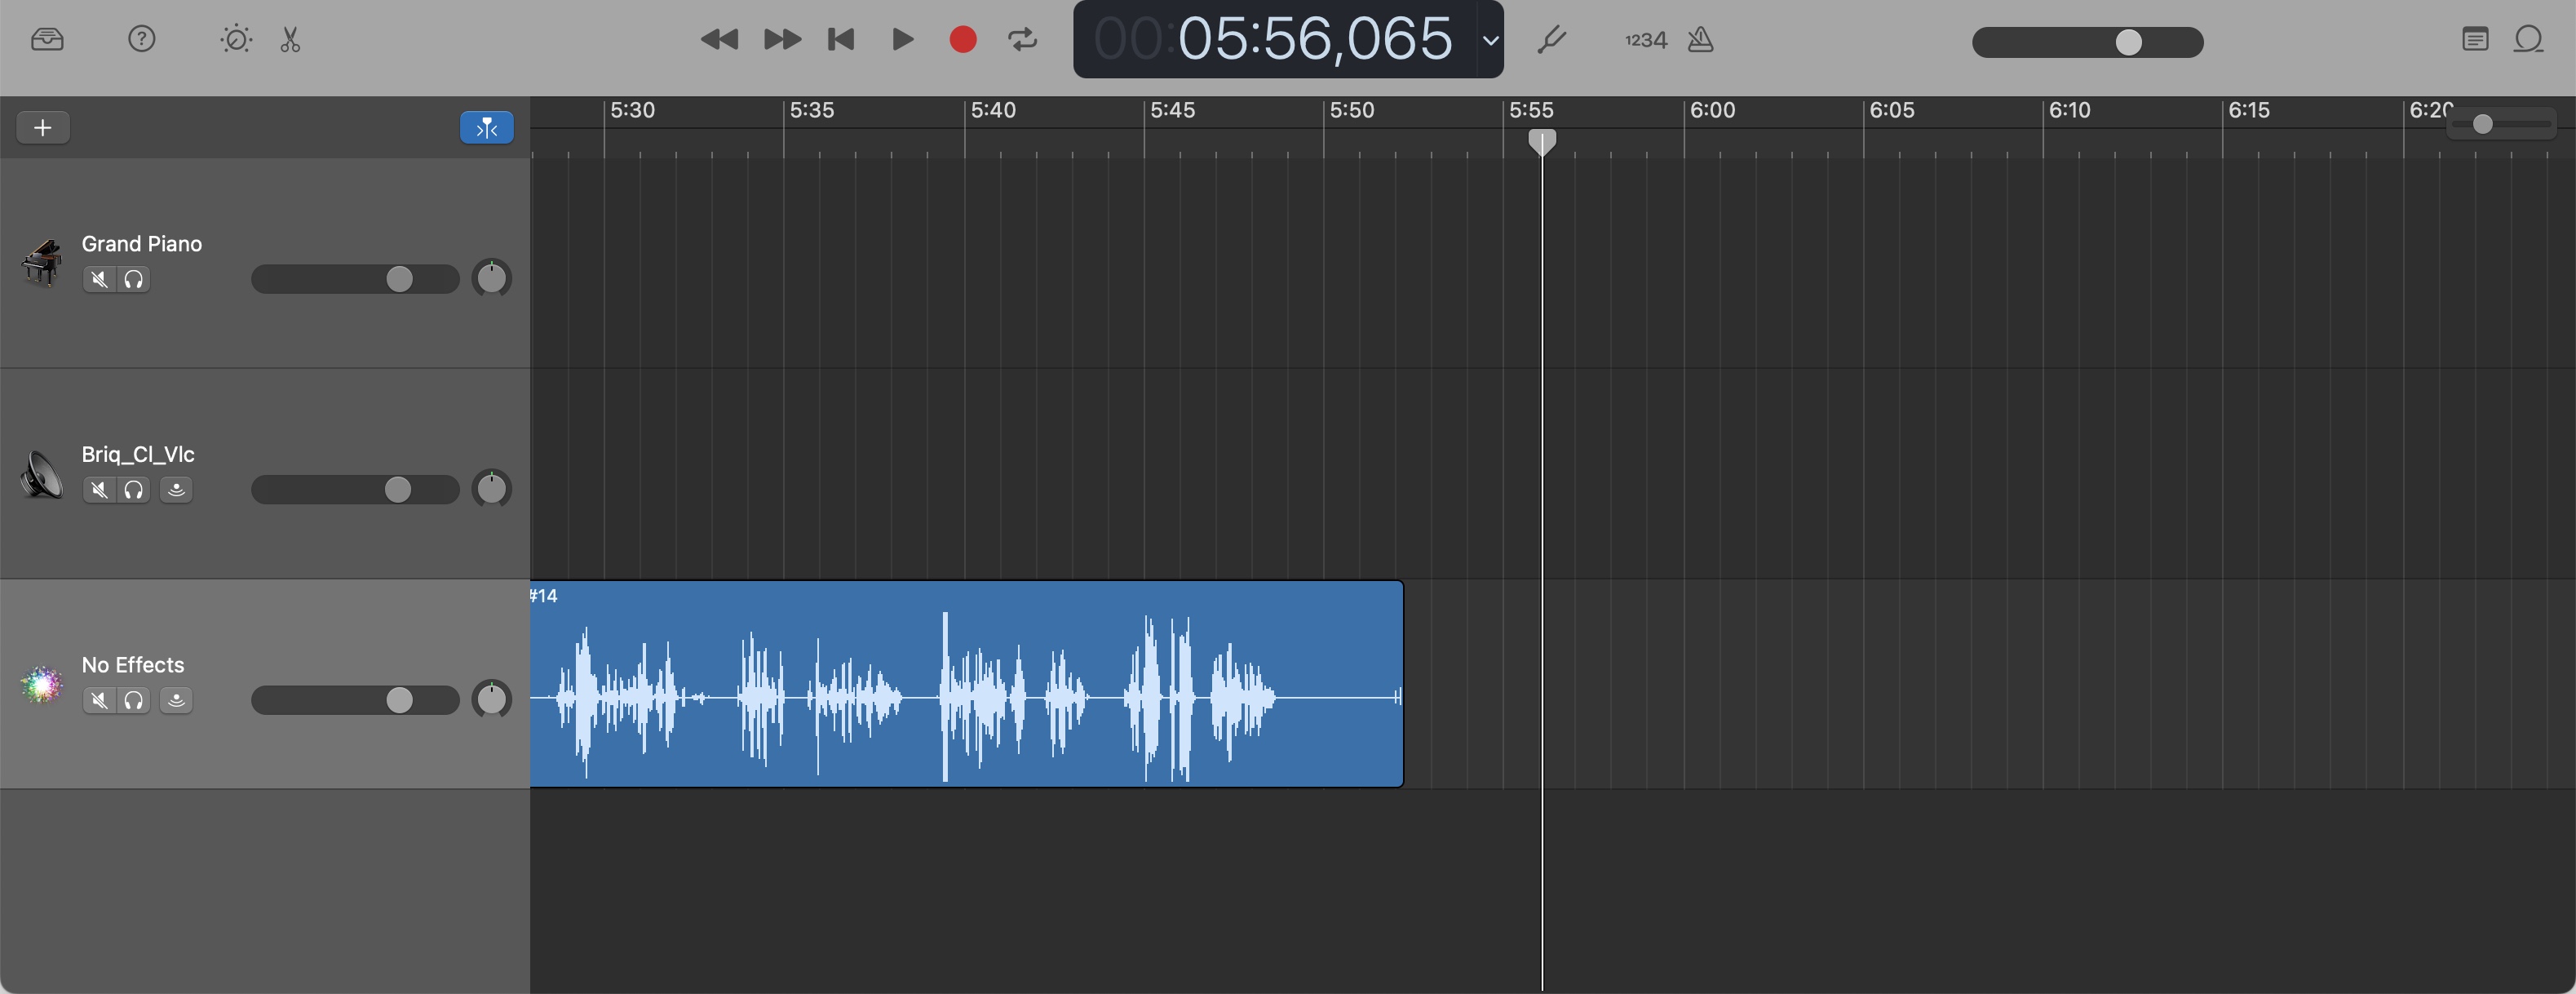This screenshot has height=994, width=2576.
Task: Toggle Smart Controls dial button
Action: coord(236,40)
